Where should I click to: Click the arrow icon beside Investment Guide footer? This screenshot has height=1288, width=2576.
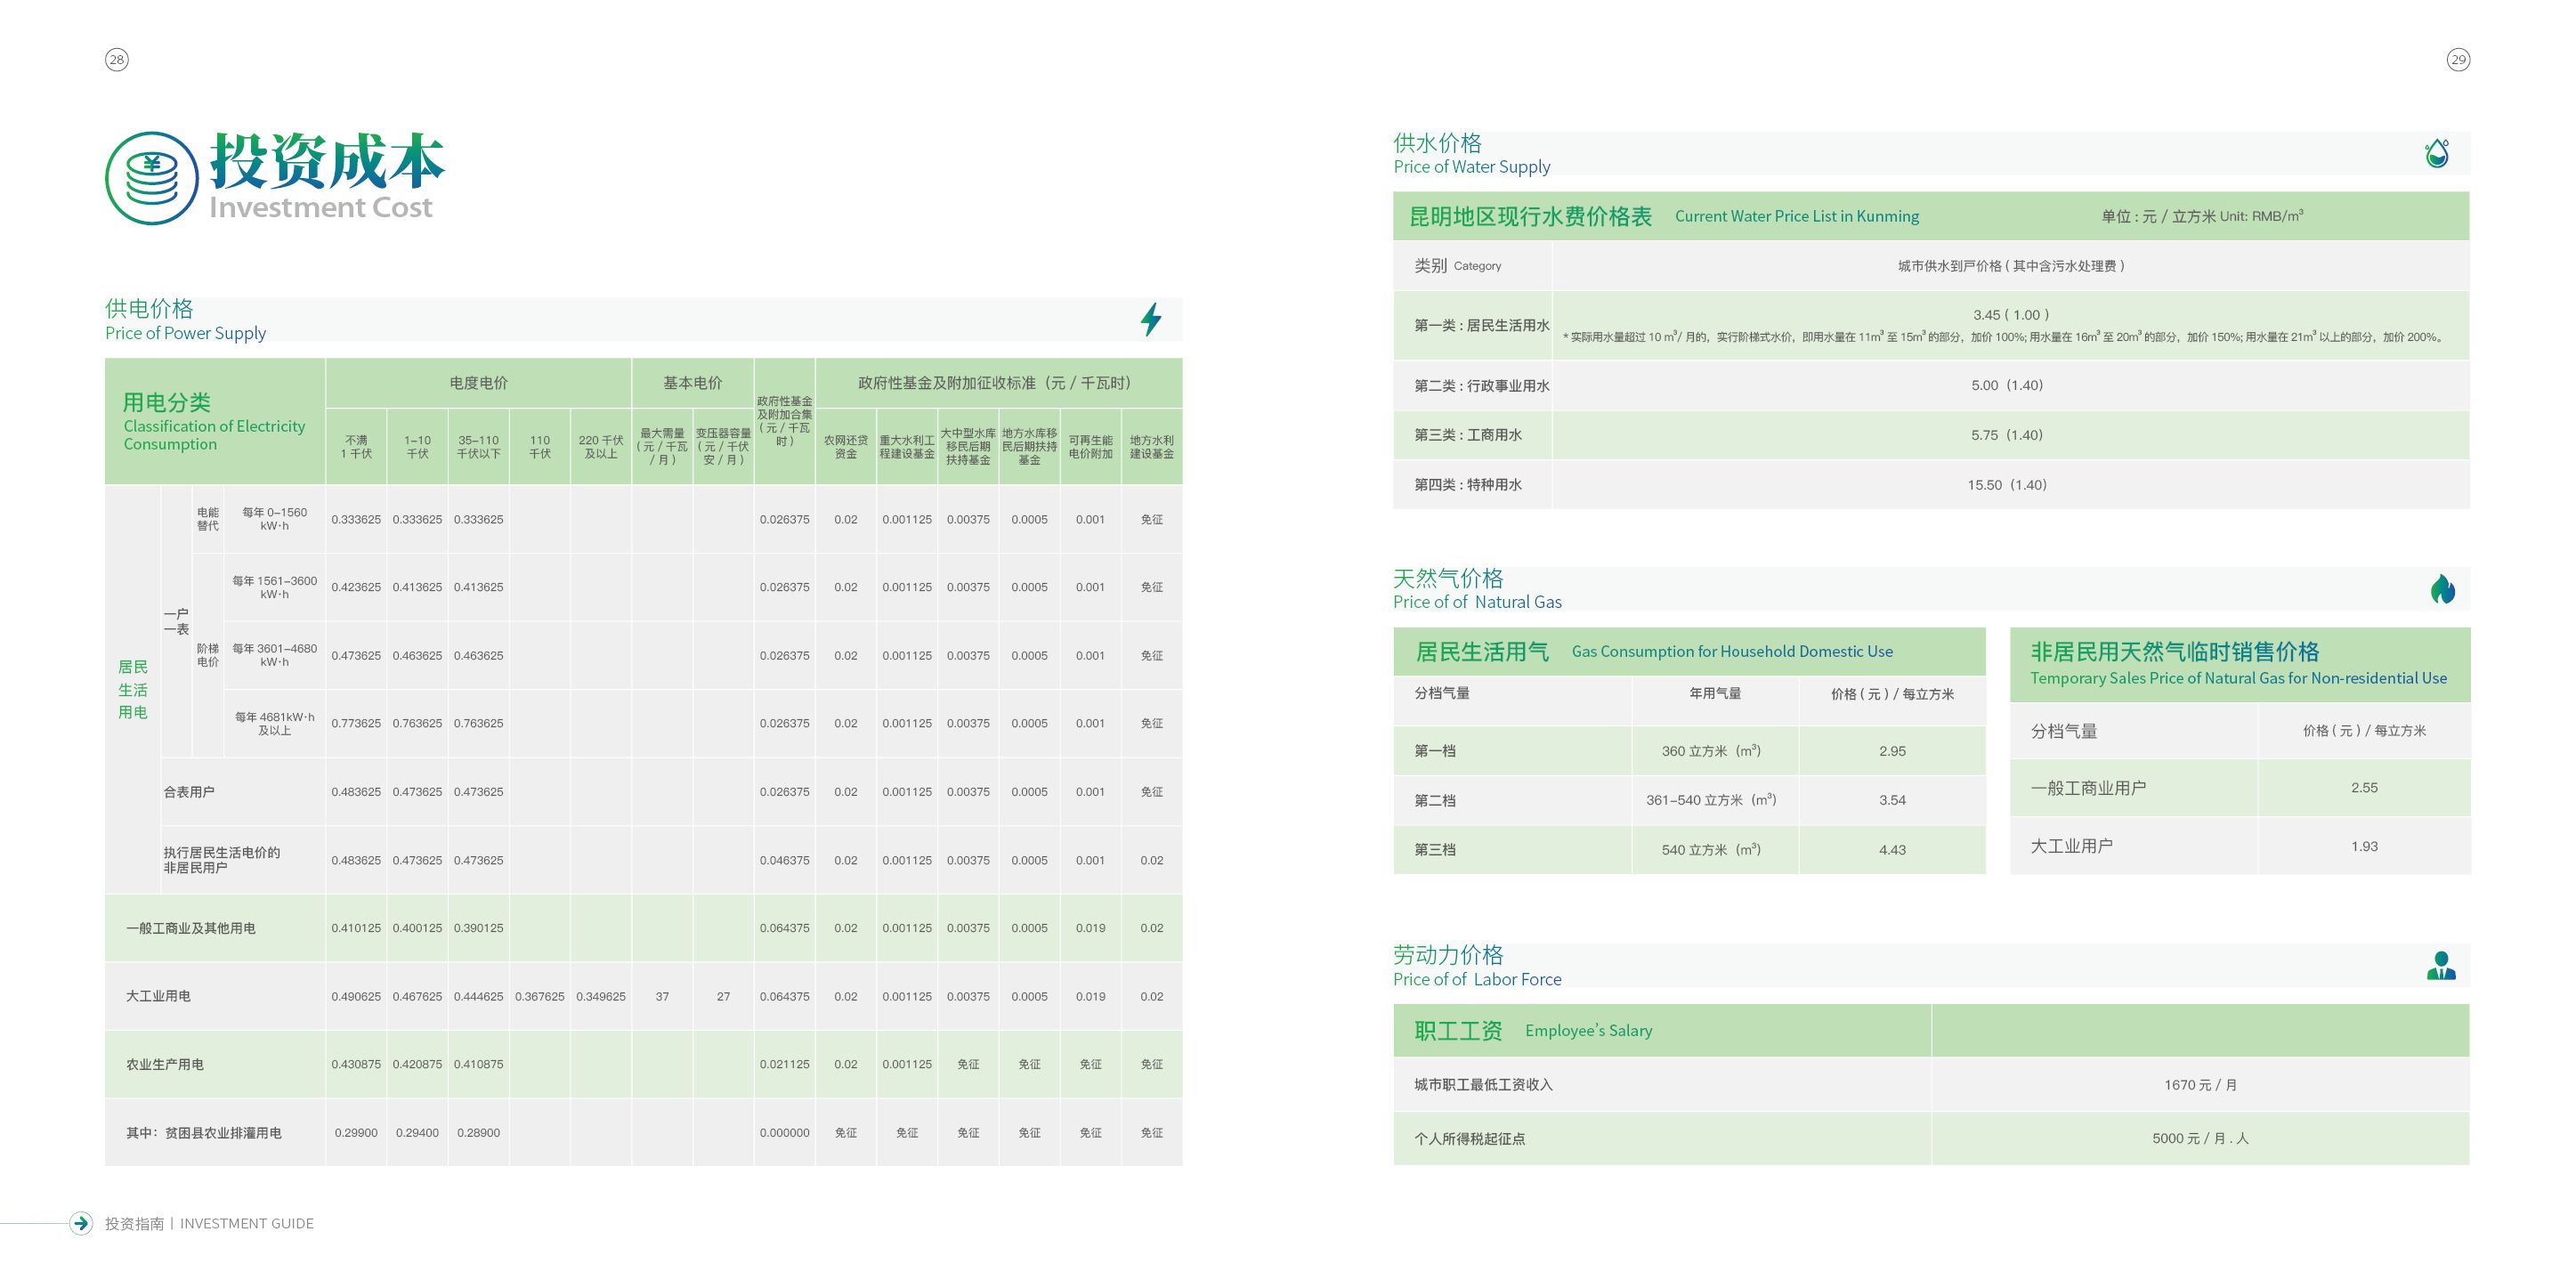pyautogui.click(x=81, y=1223)
